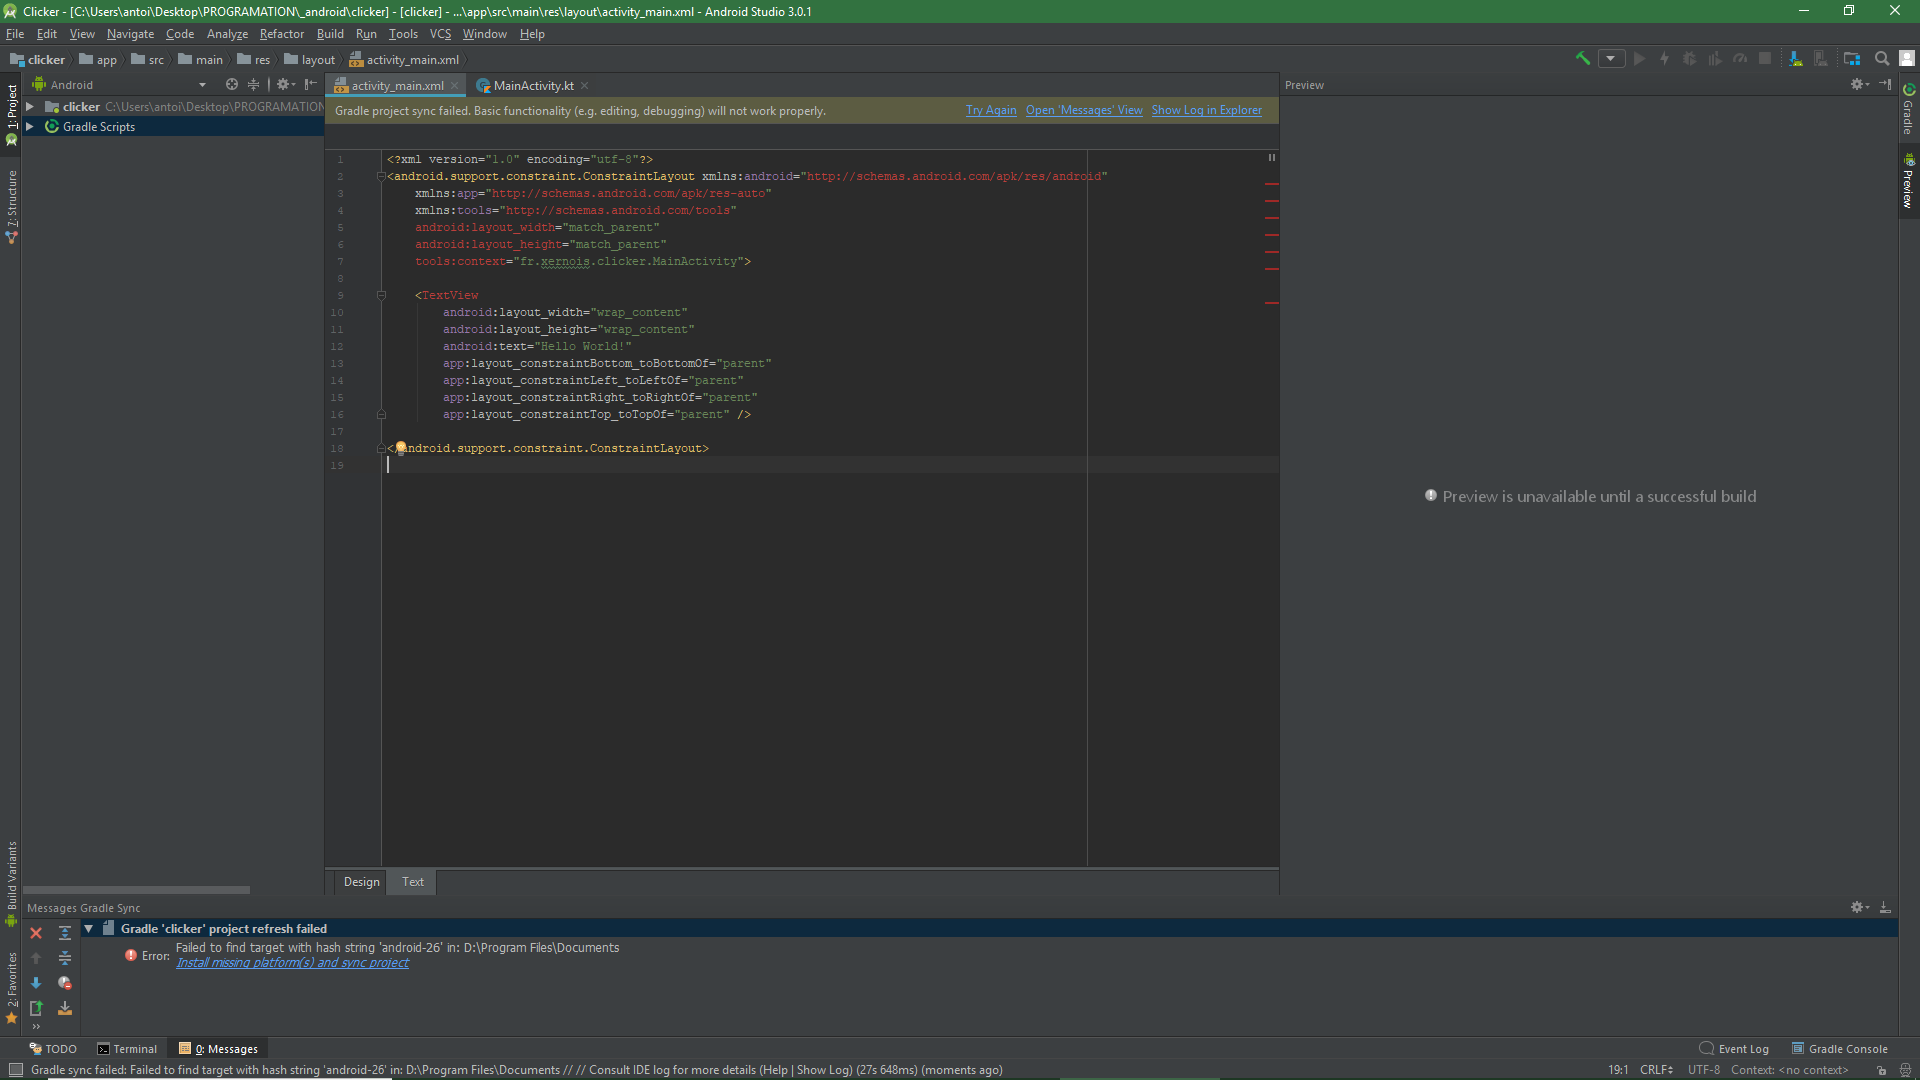Click the yellow intention lightbulb on line 18

click(401, 447)
